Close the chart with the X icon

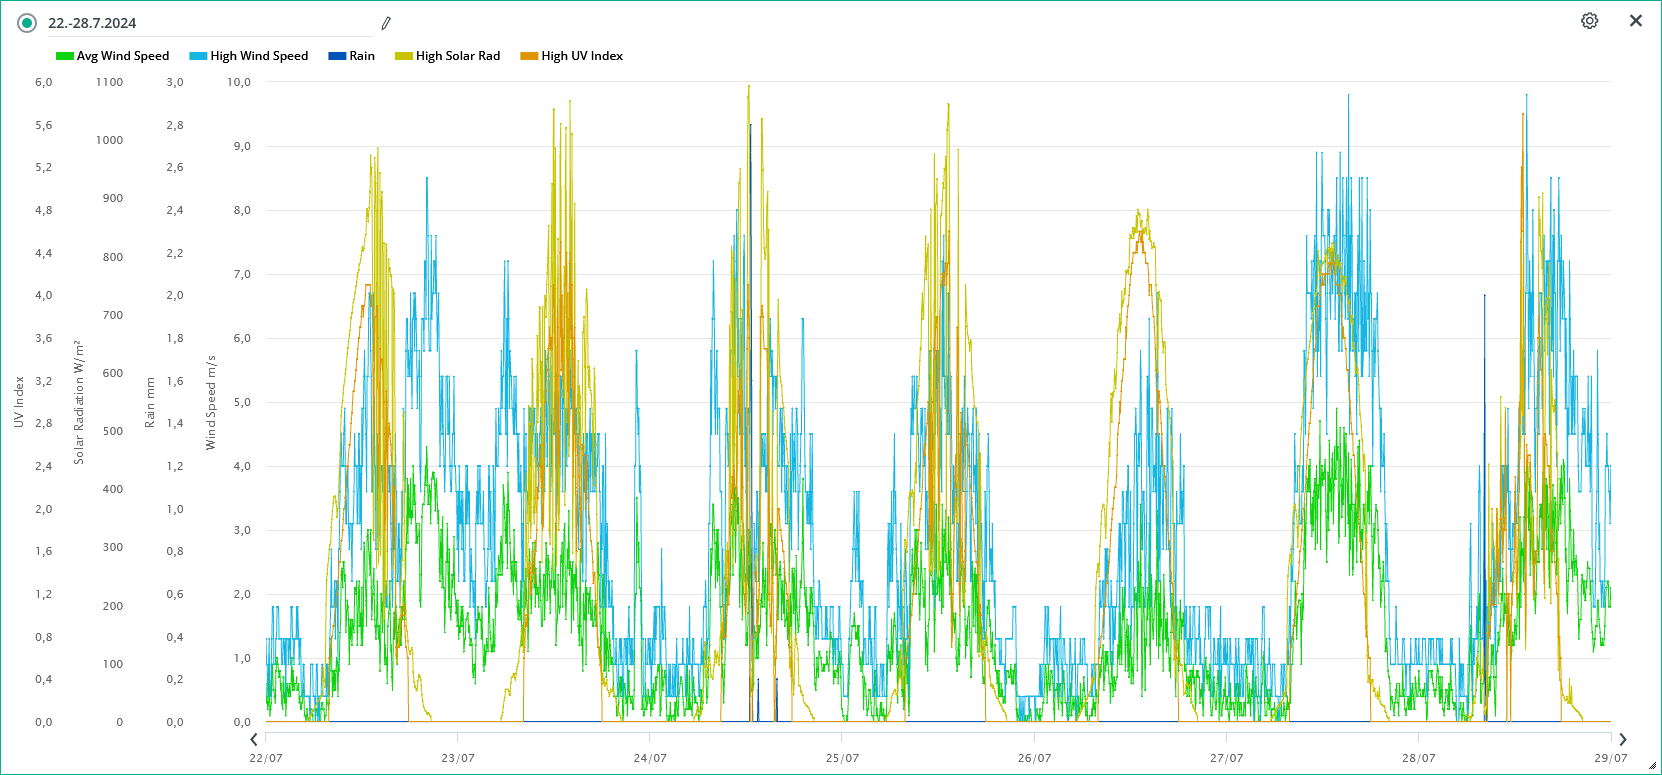pyautogui.click(x=1636, y=21)
